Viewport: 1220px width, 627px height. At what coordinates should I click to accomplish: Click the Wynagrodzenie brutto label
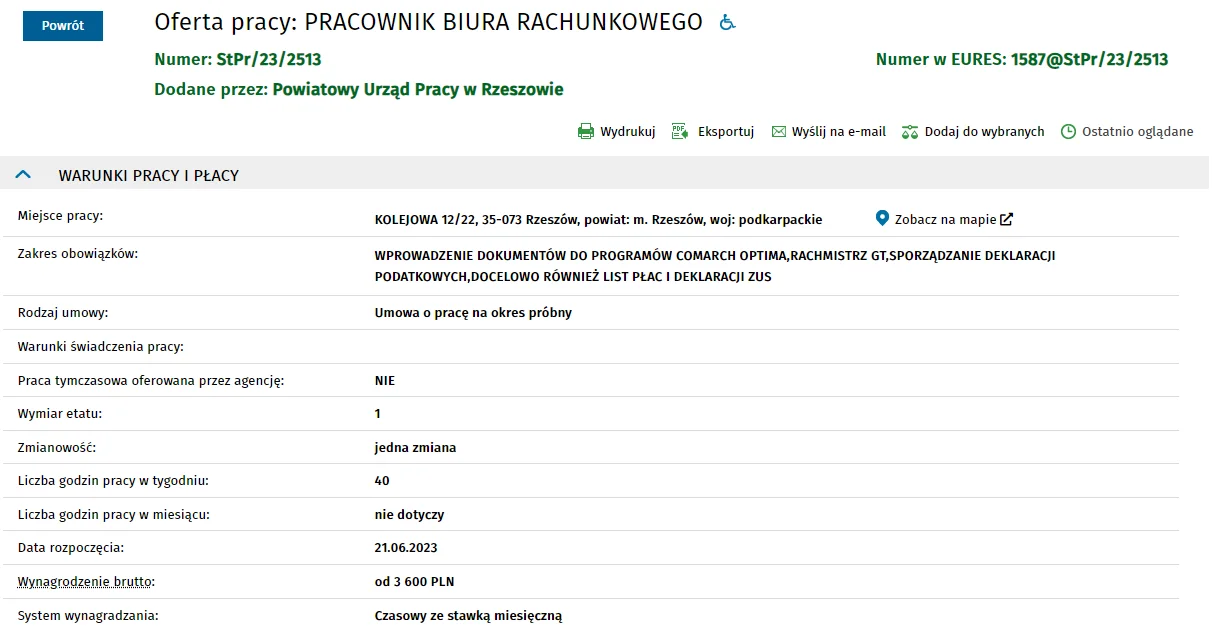click(87, 582)
